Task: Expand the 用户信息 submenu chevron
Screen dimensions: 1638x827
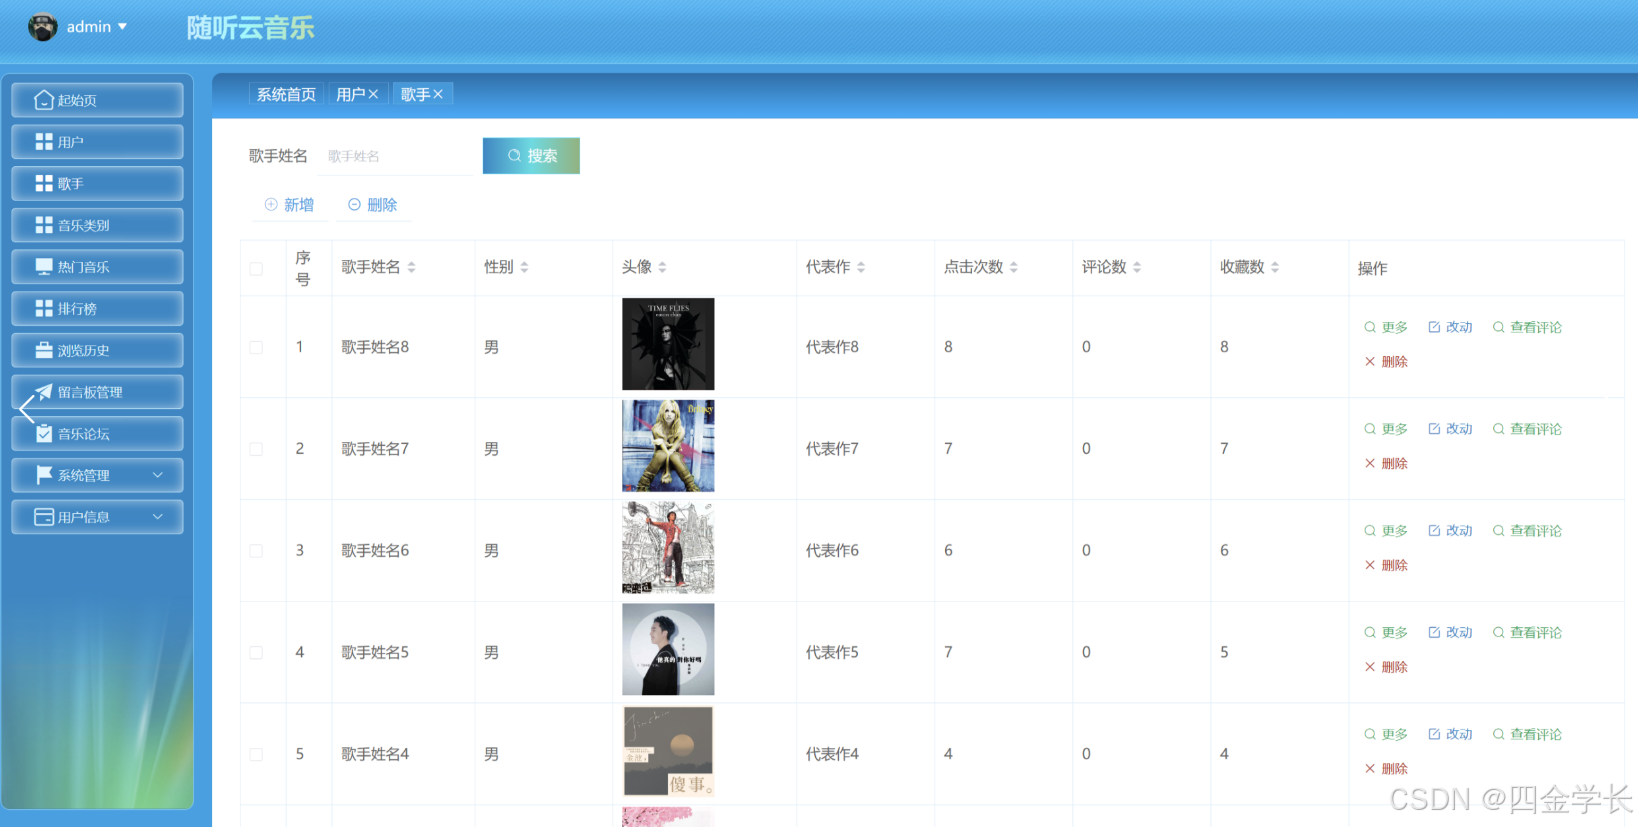Action: click(x=158, y=517)
